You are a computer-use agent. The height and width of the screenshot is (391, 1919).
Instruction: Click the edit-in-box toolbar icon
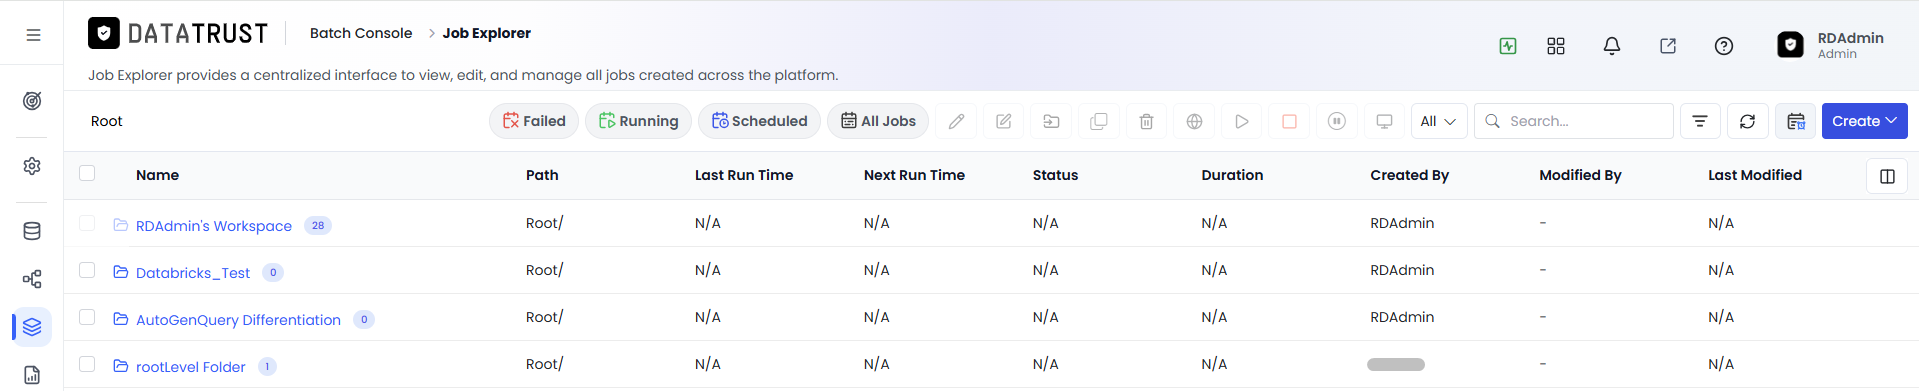[x=1004, y=121]
